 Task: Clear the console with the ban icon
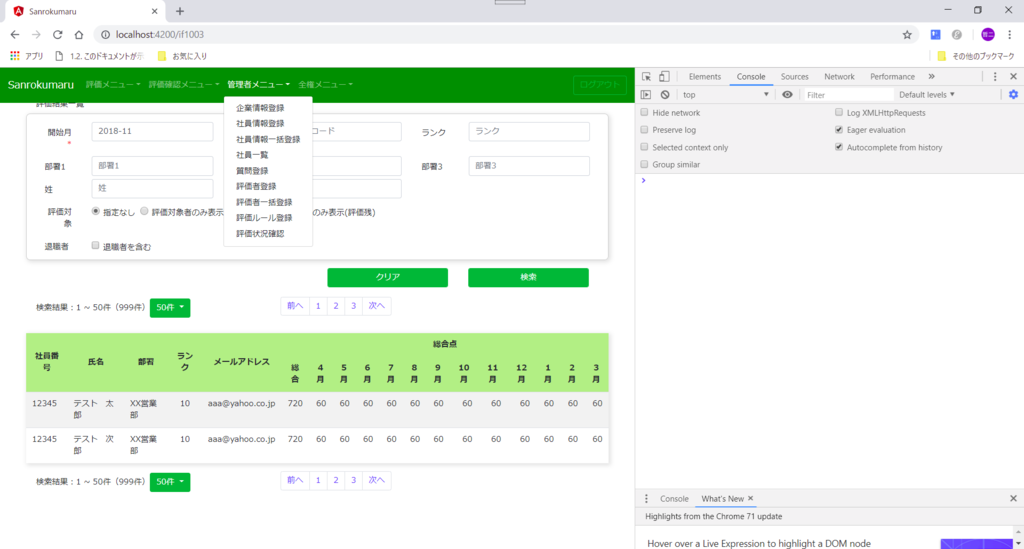click(665, 95)
